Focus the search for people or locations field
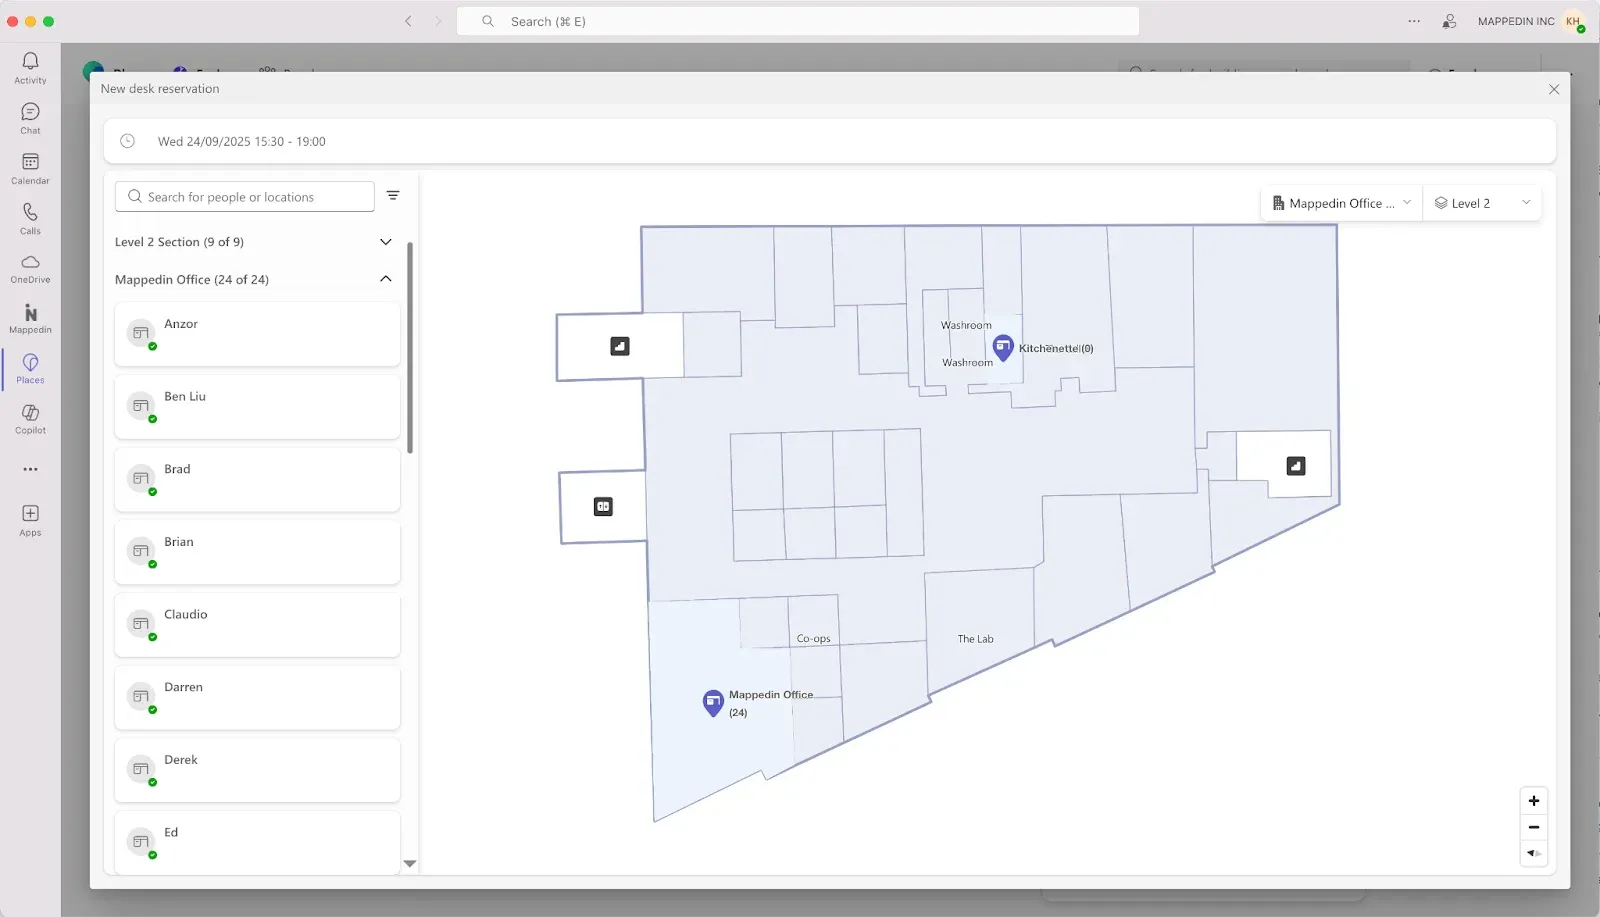 [245, 197]
